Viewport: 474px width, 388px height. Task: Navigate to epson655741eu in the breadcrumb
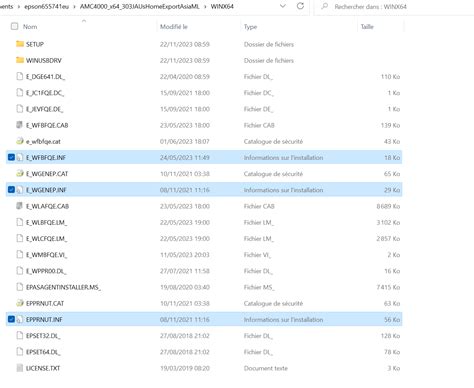pyautogui.click(x=46, y=7)
